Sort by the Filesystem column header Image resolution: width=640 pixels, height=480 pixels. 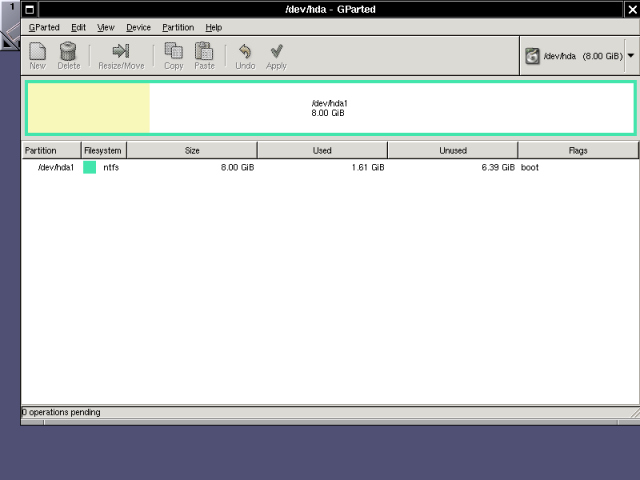coord(104,151)
